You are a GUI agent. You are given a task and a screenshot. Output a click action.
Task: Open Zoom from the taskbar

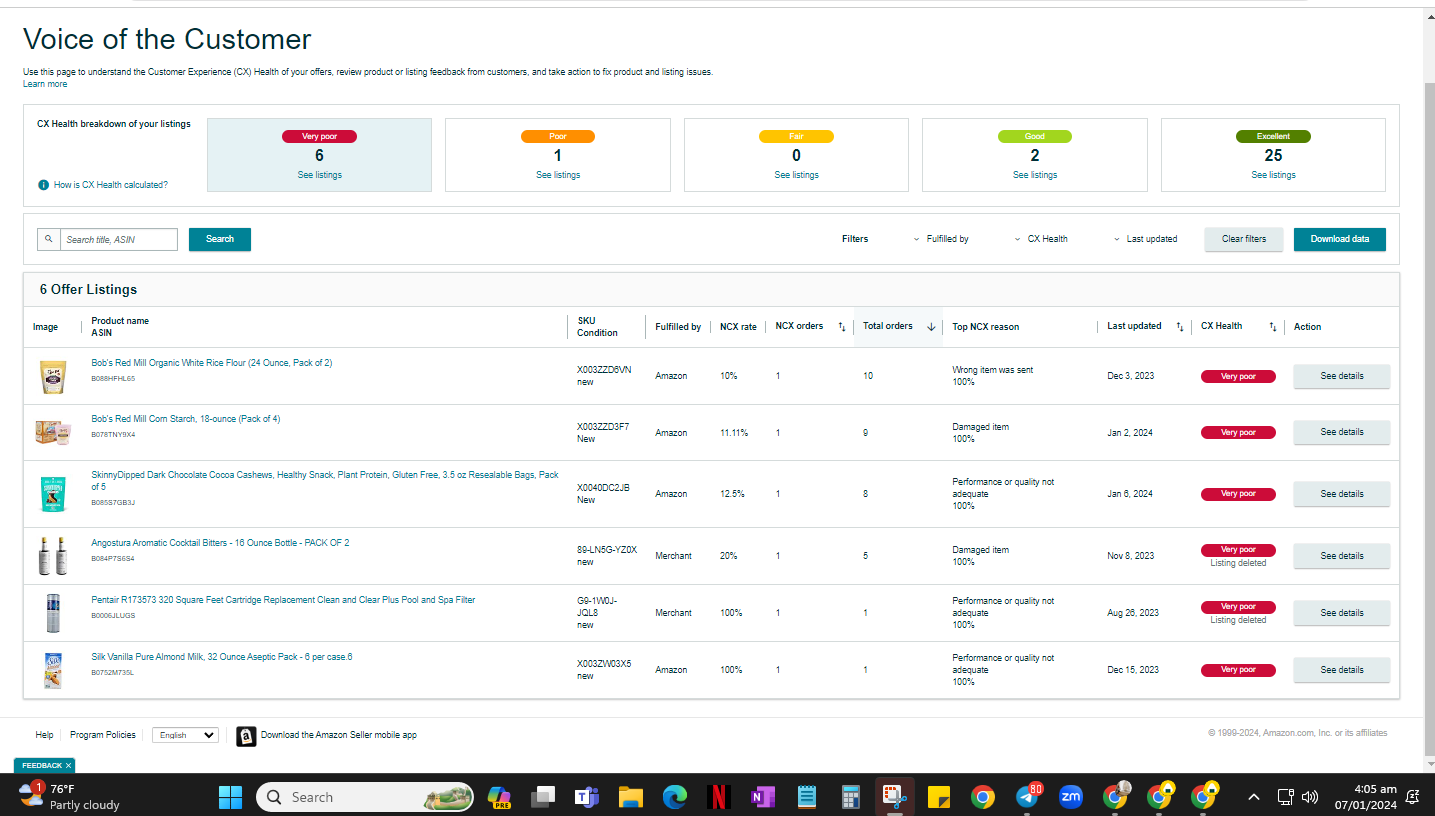click(1071, 797)
